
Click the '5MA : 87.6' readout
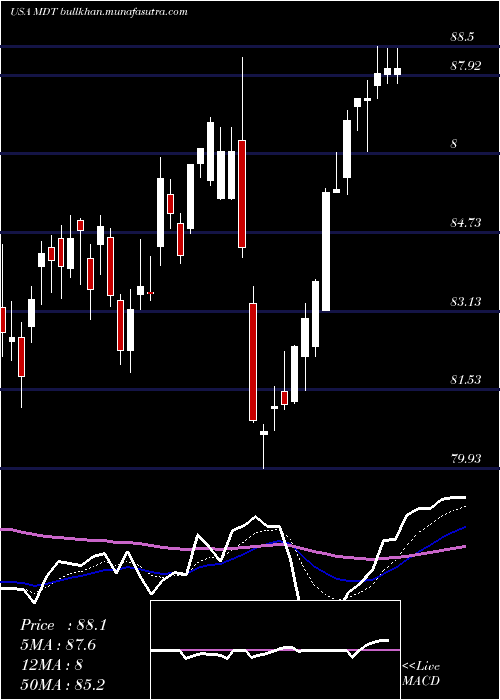[x=58, y=645]
